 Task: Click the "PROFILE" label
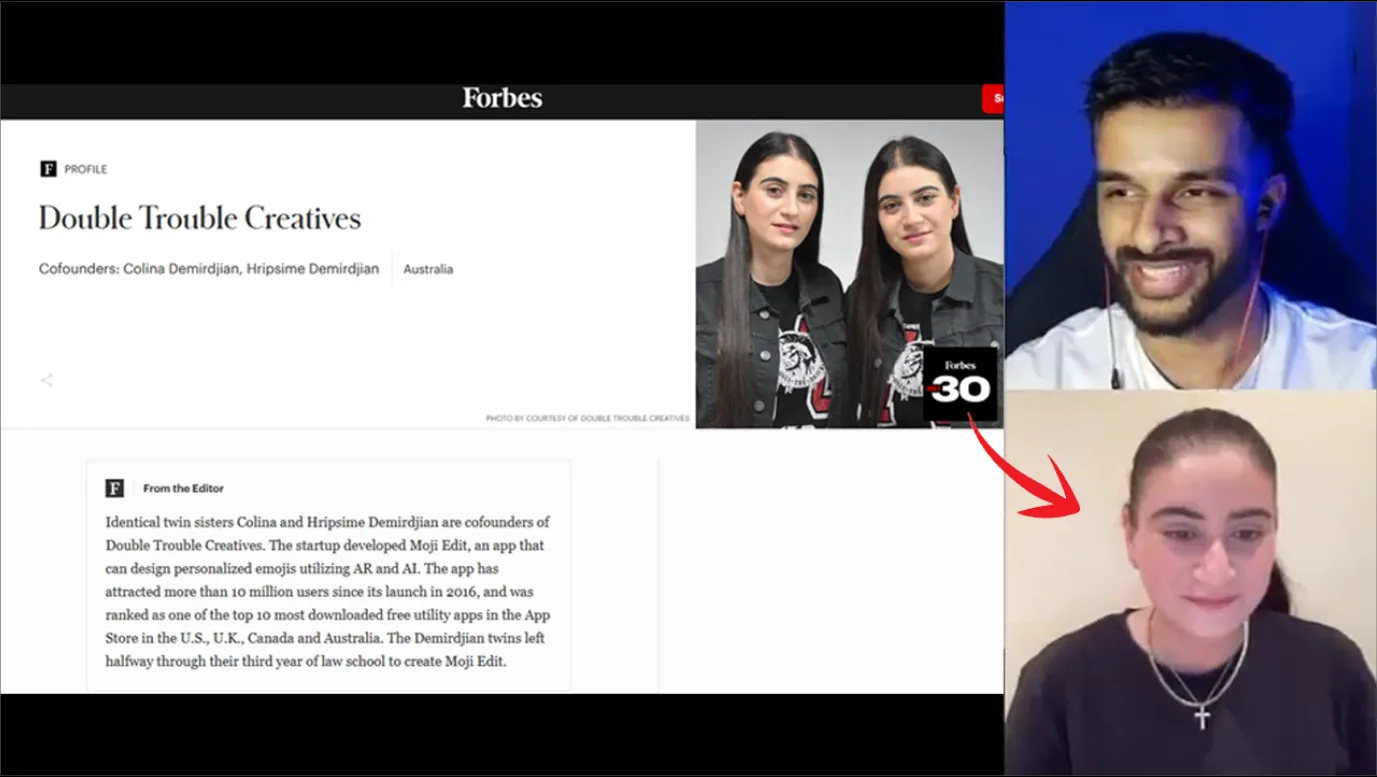86,169
